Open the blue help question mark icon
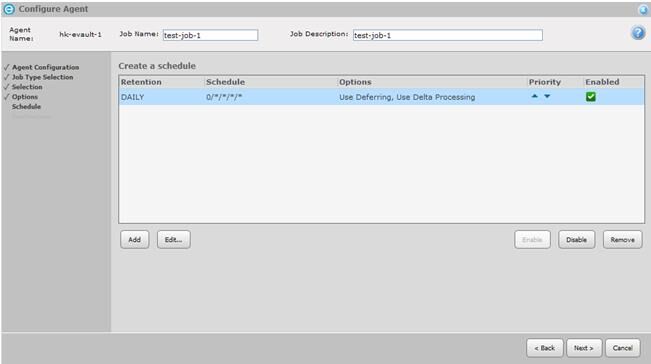This screenshot has height=364, width=651. (x=638, y=33)
